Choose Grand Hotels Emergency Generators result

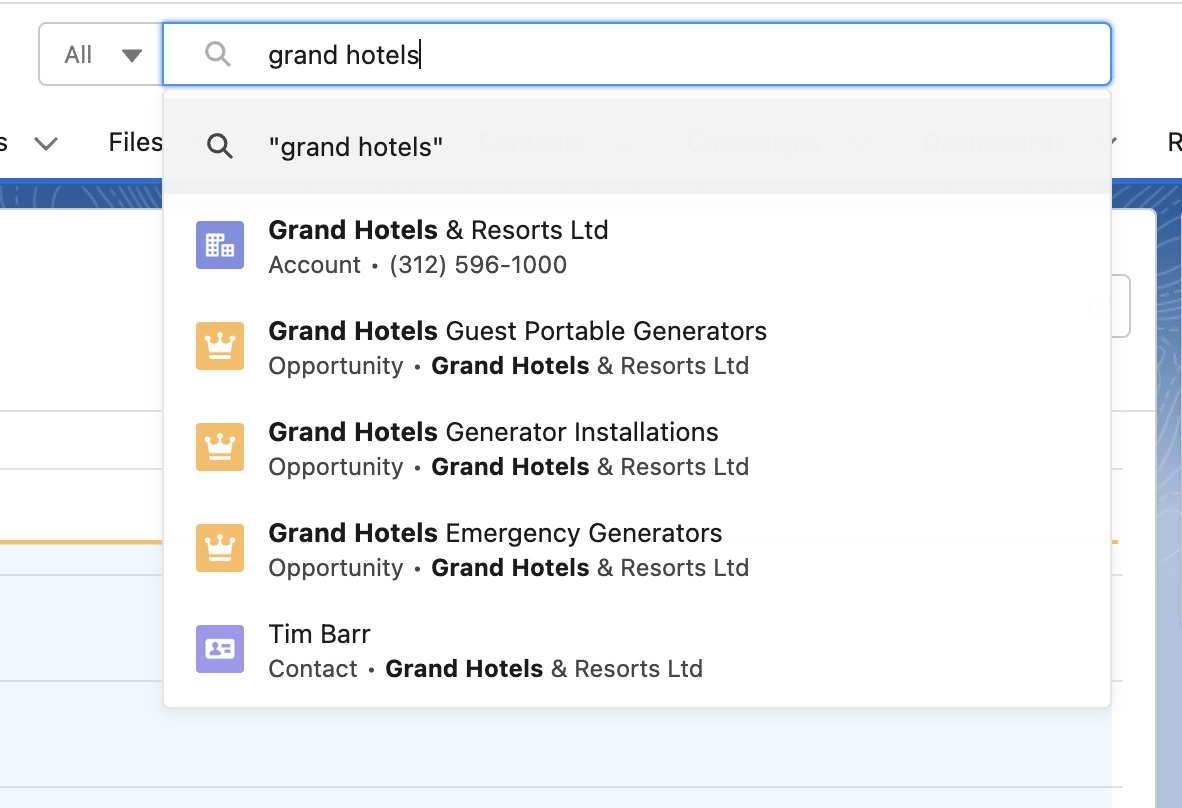pos(495,534)
